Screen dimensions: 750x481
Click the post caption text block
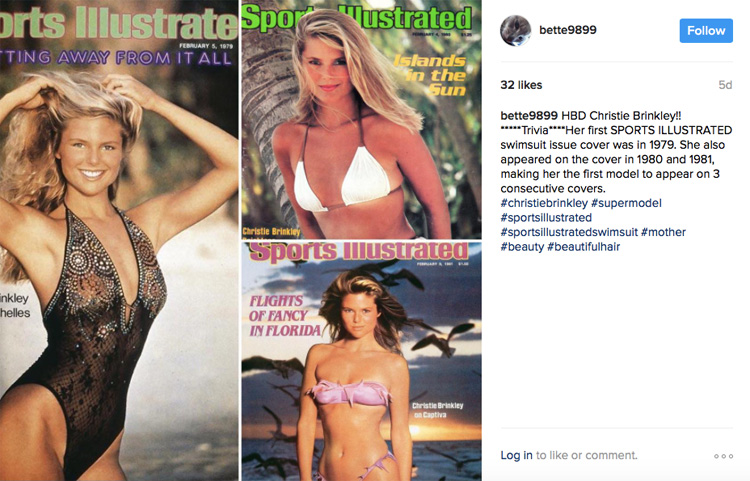click(617, 181)
